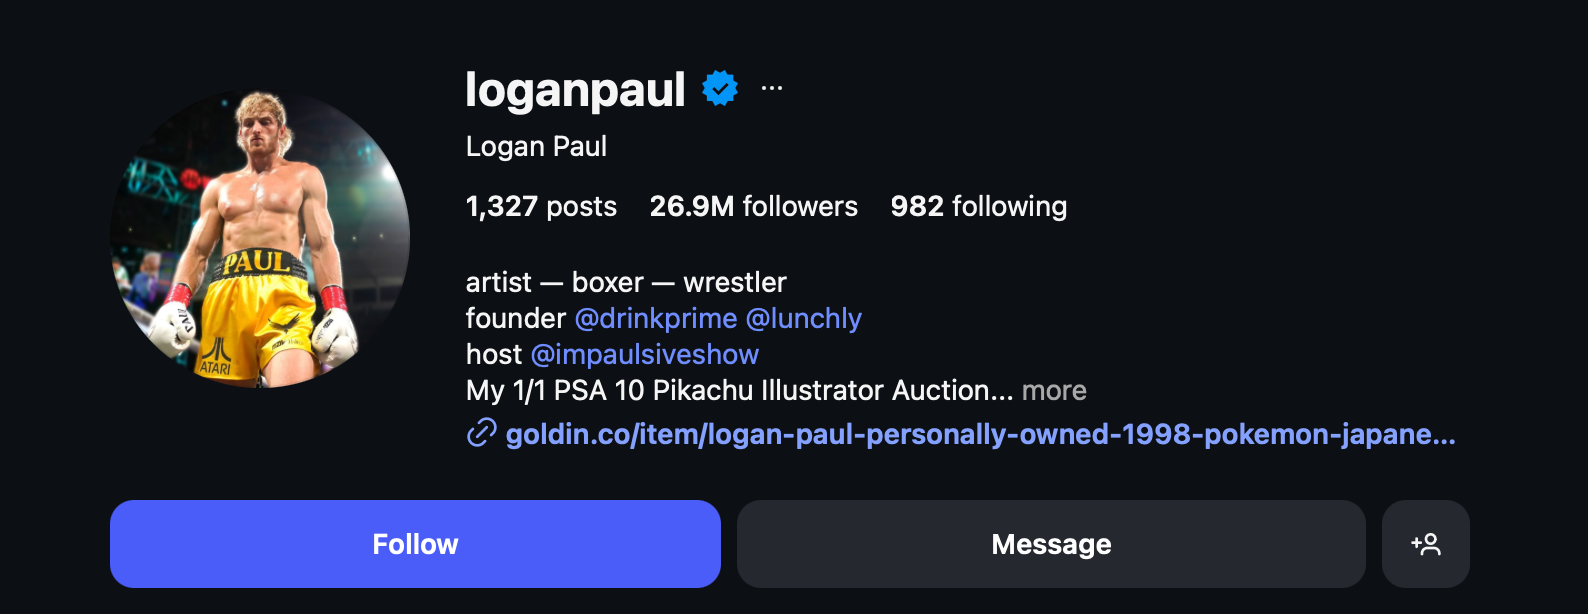Click the chain link icon beside goldin.co
This screenshot has width=1588, height=614.
pos(482,433)
